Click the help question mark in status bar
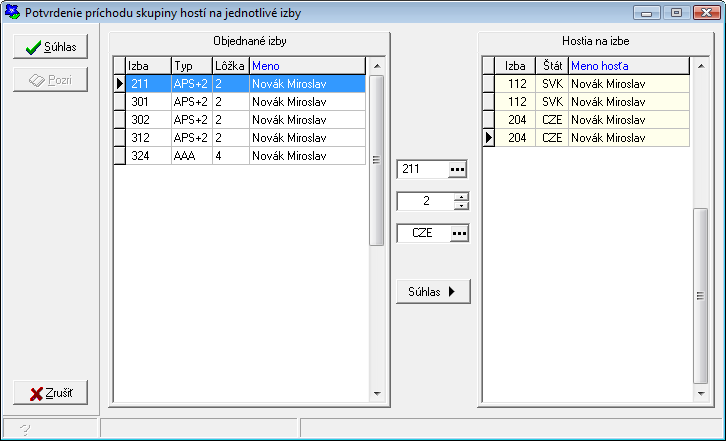This screenshot has width=726, height=441. point(23,429)
